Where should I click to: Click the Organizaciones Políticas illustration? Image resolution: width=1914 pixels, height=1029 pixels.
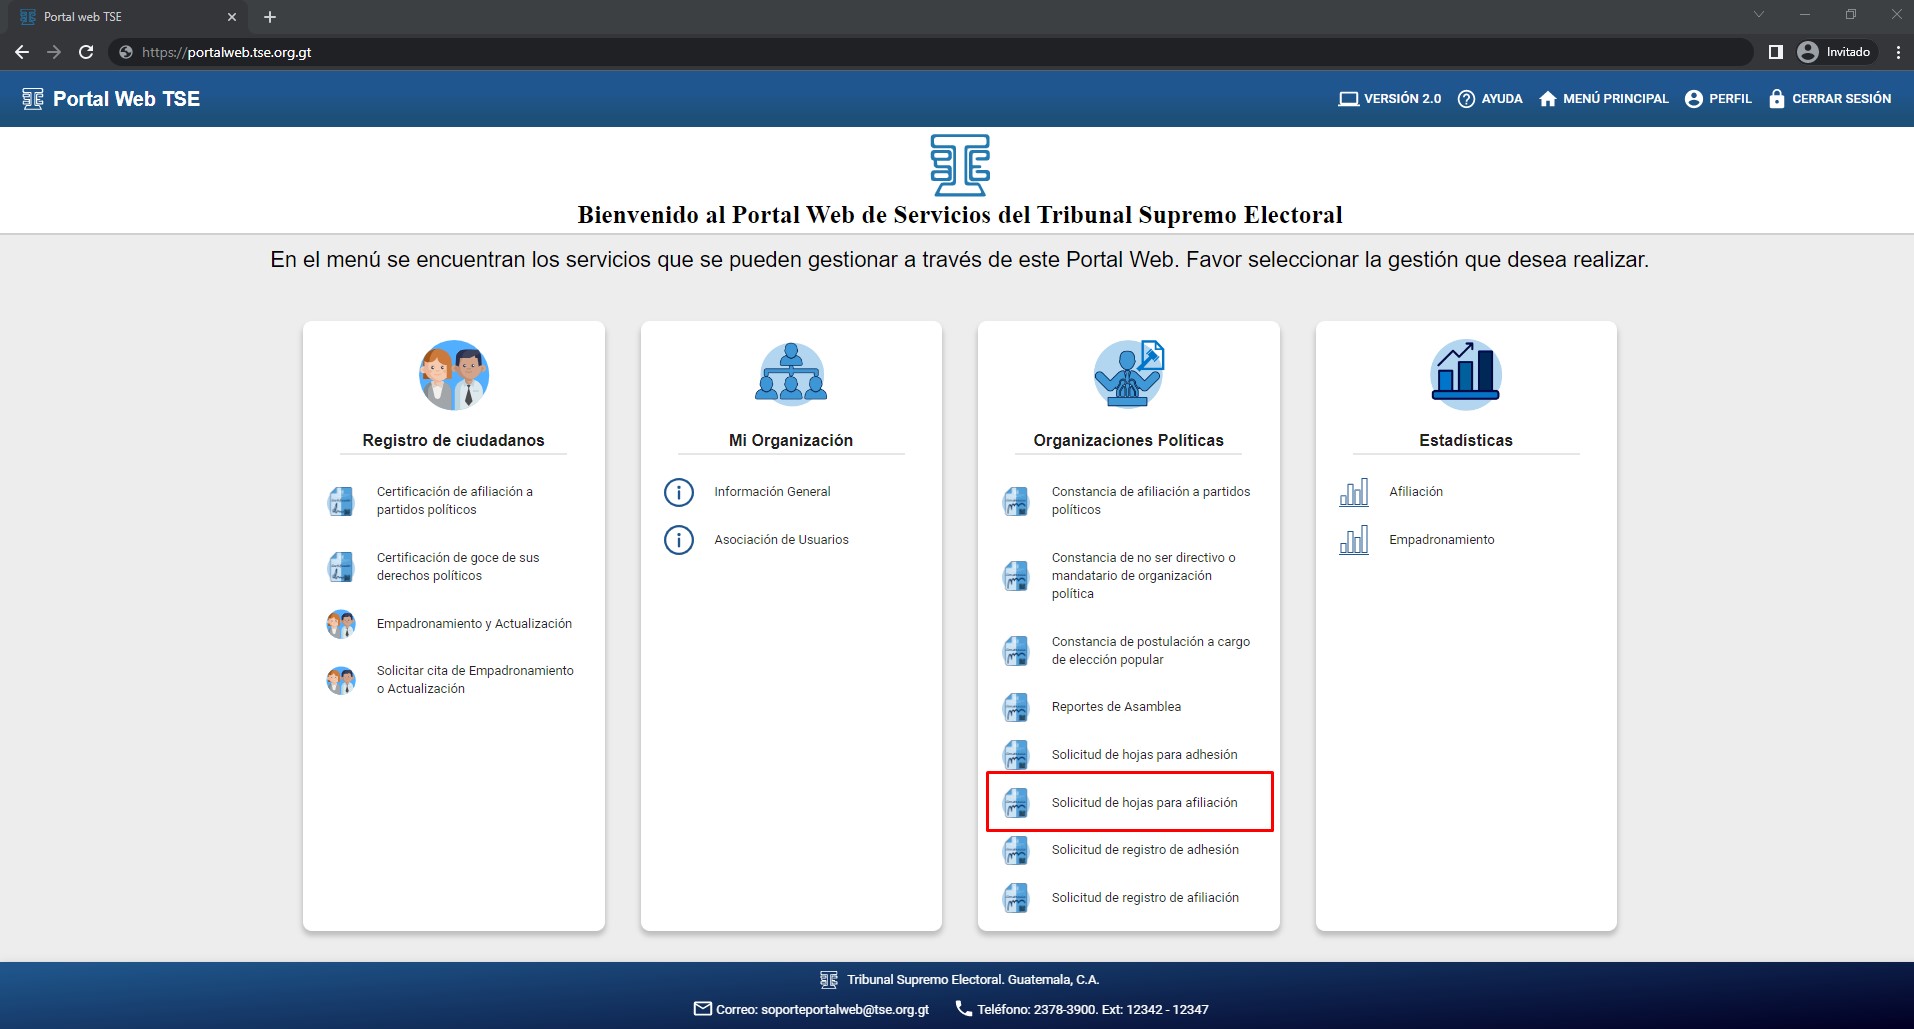click(1128, 375)
